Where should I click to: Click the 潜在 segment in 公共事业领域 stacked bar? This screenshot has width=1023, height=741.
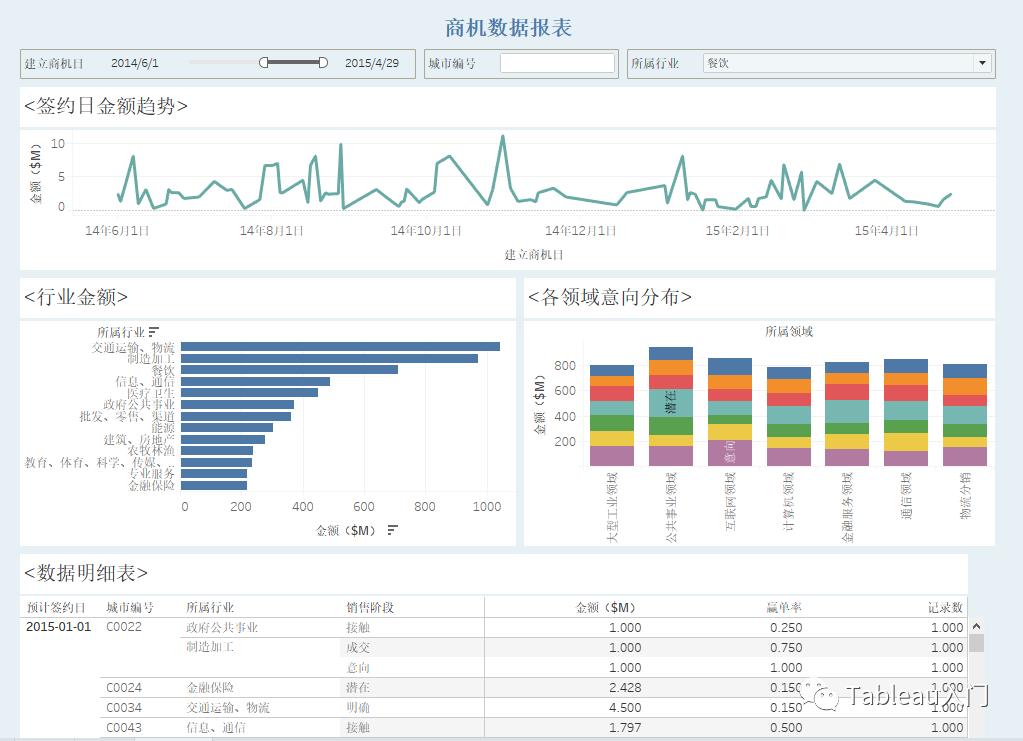671,402
